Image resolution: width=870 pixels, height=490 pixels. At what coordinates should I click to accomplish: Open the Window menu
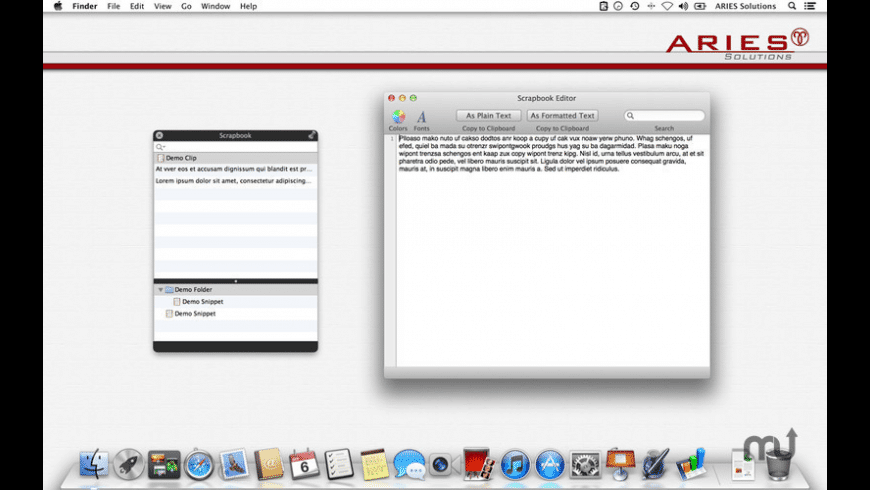(215, 6)
